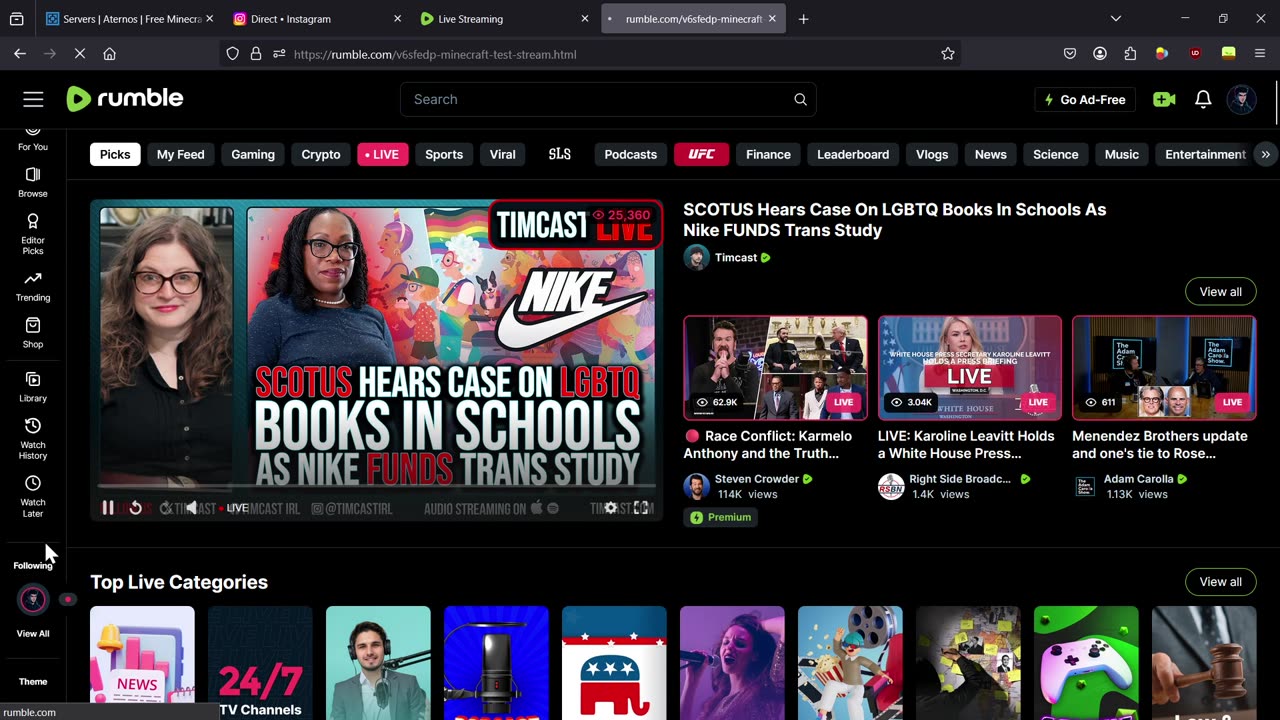Open the Steven Crowder channel link
This screenshot has height=720, width=1280.
point(757,479)
